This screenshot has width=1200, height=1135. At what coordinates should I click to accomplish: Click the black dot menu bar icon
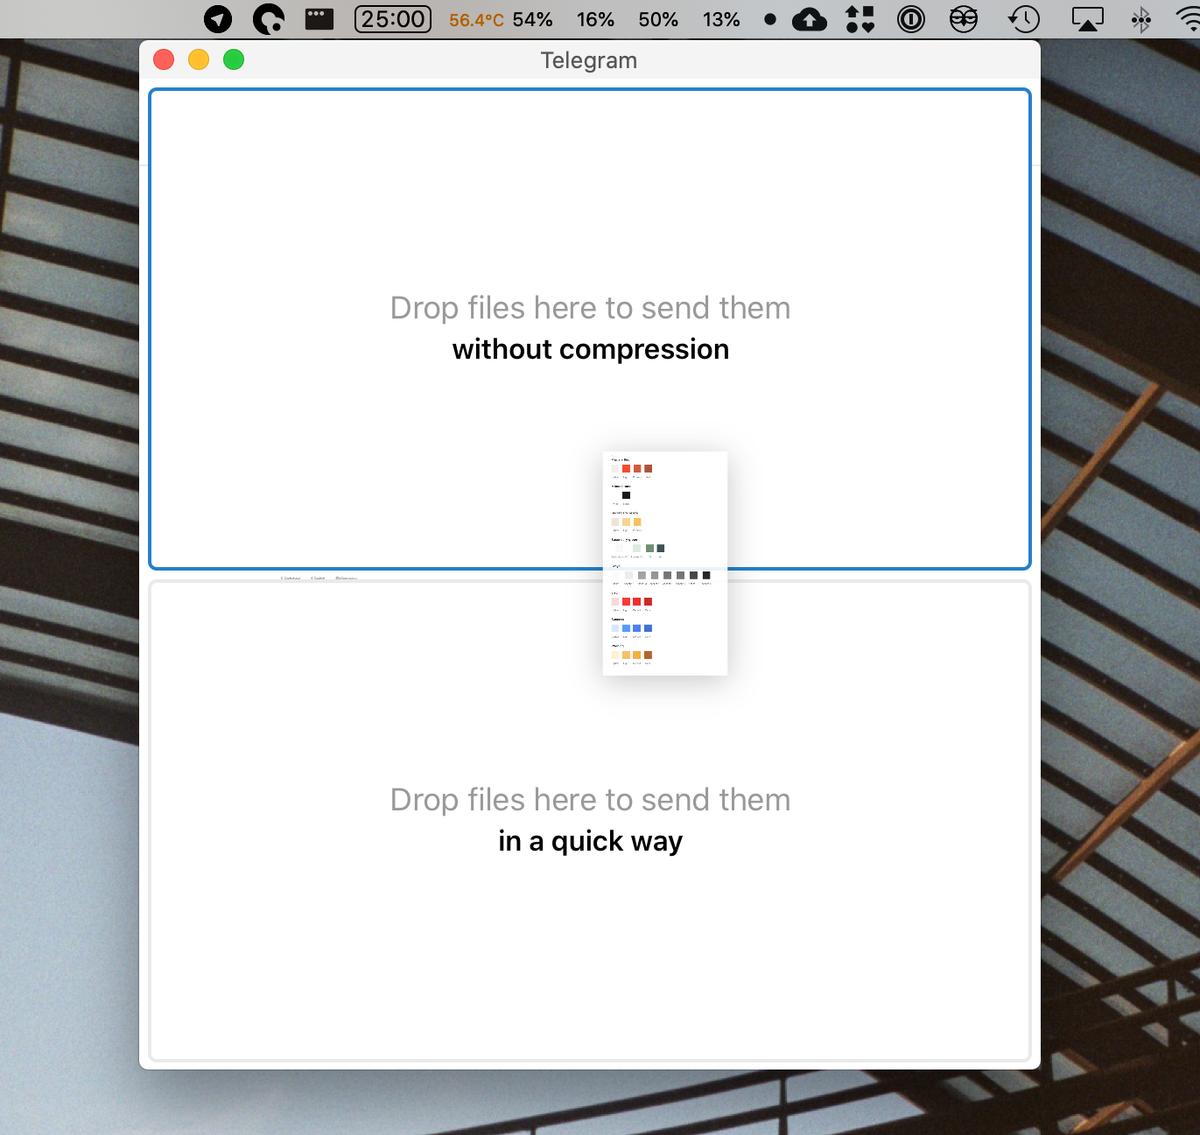(770, 19)
